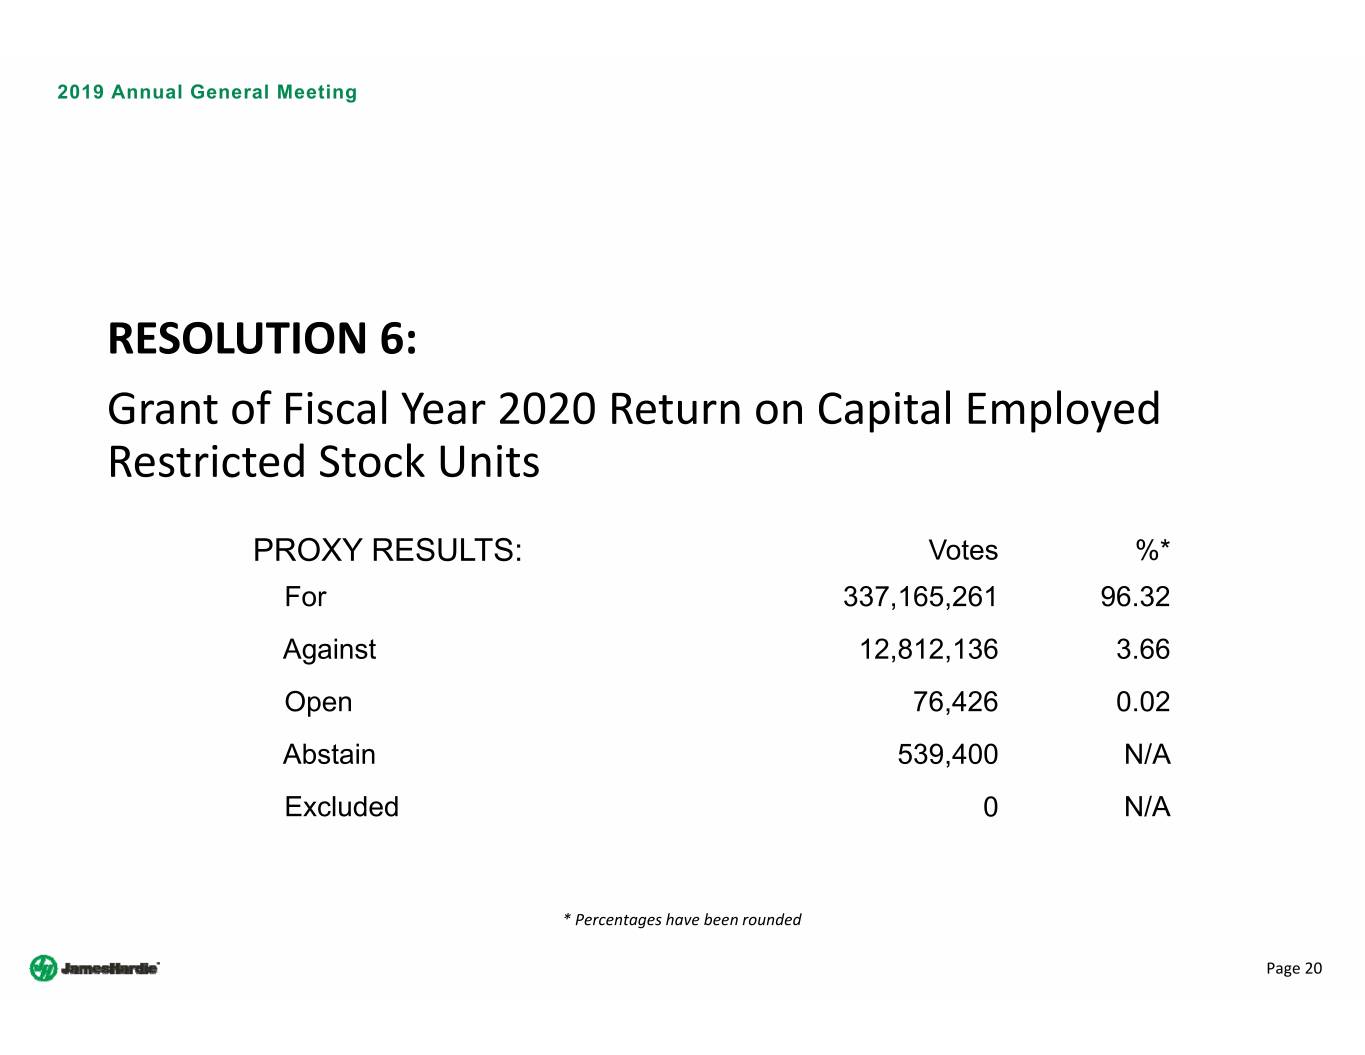Click the percent column header
The height and width of the screenshot is (1055, 1365).
[x=1152, y=551]
